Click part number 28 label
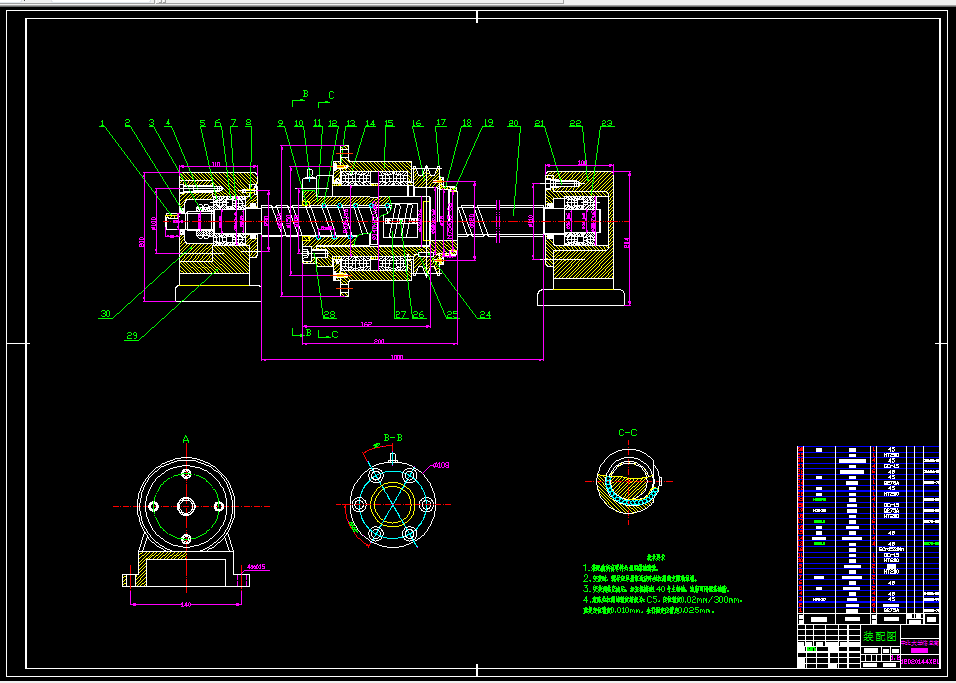956x683 pixels. click(x=330, y=315)
